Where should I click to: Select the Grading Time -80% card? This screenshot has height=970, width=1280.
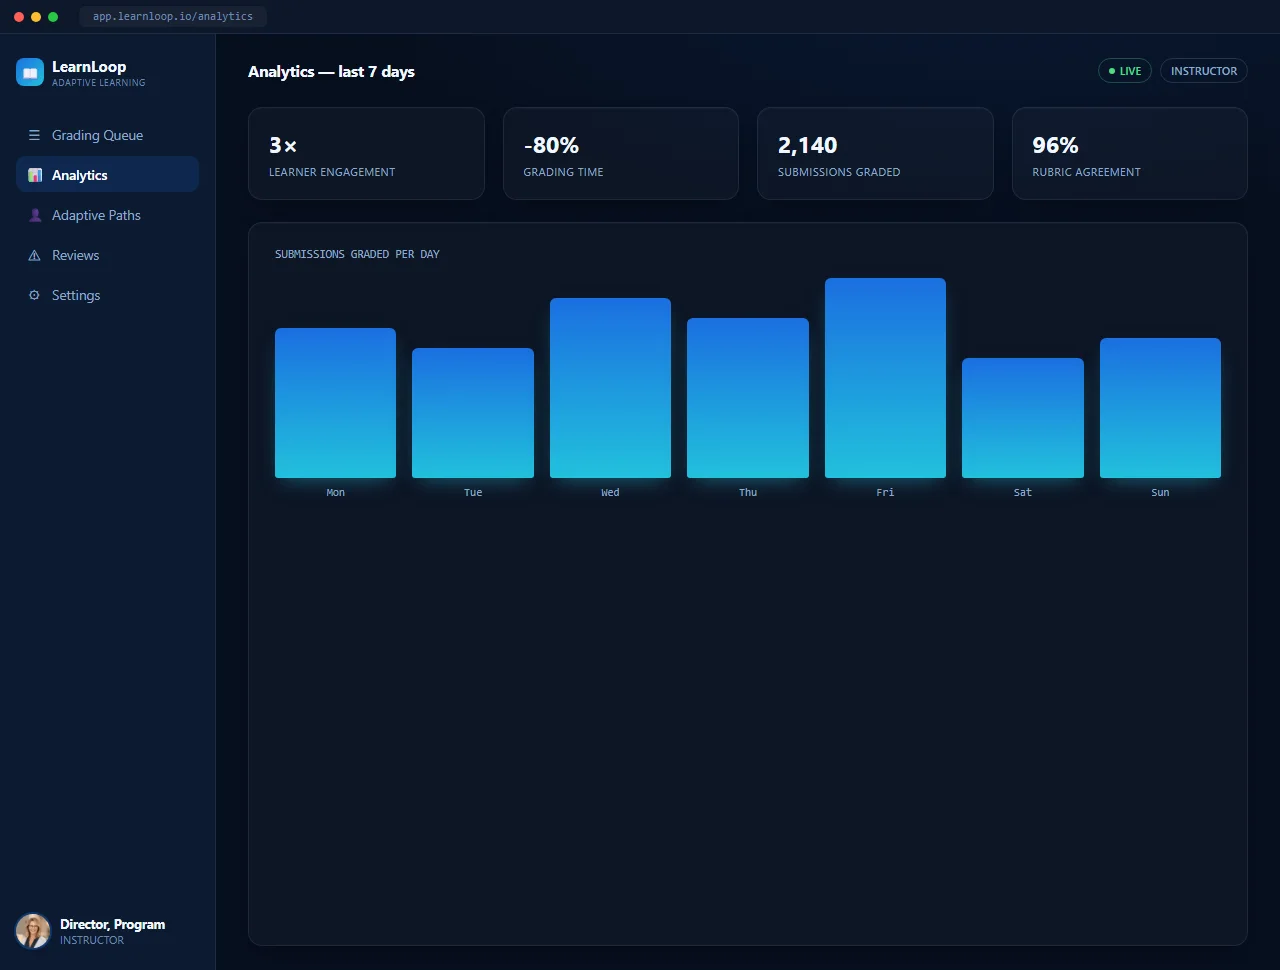[621, 153]
